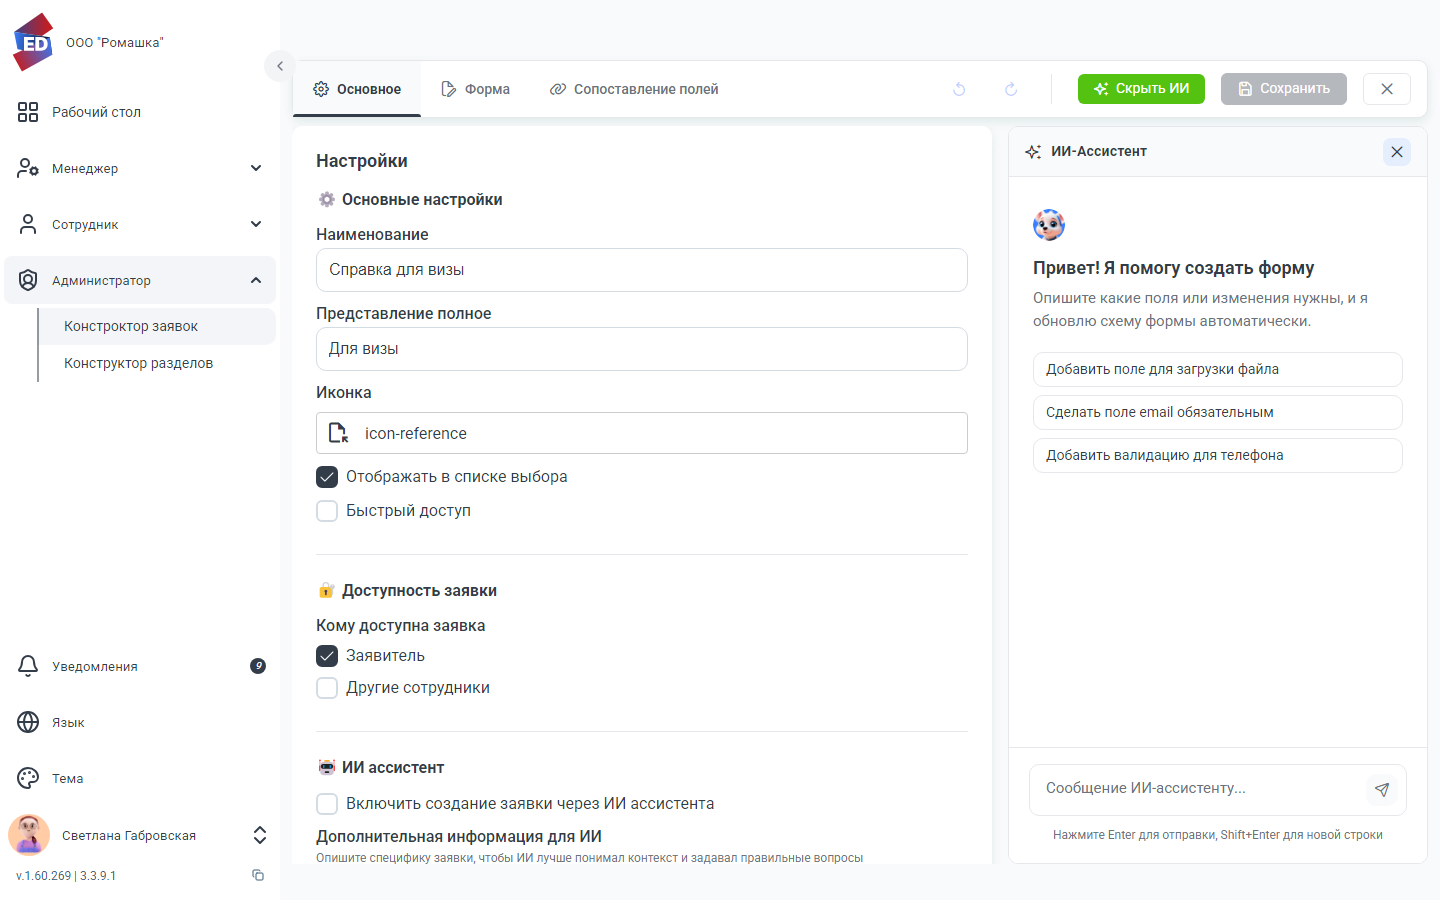Click the Скрыть ИИ button
The height and width of the screenshot is (900, 1440).
click(1141, 89)
